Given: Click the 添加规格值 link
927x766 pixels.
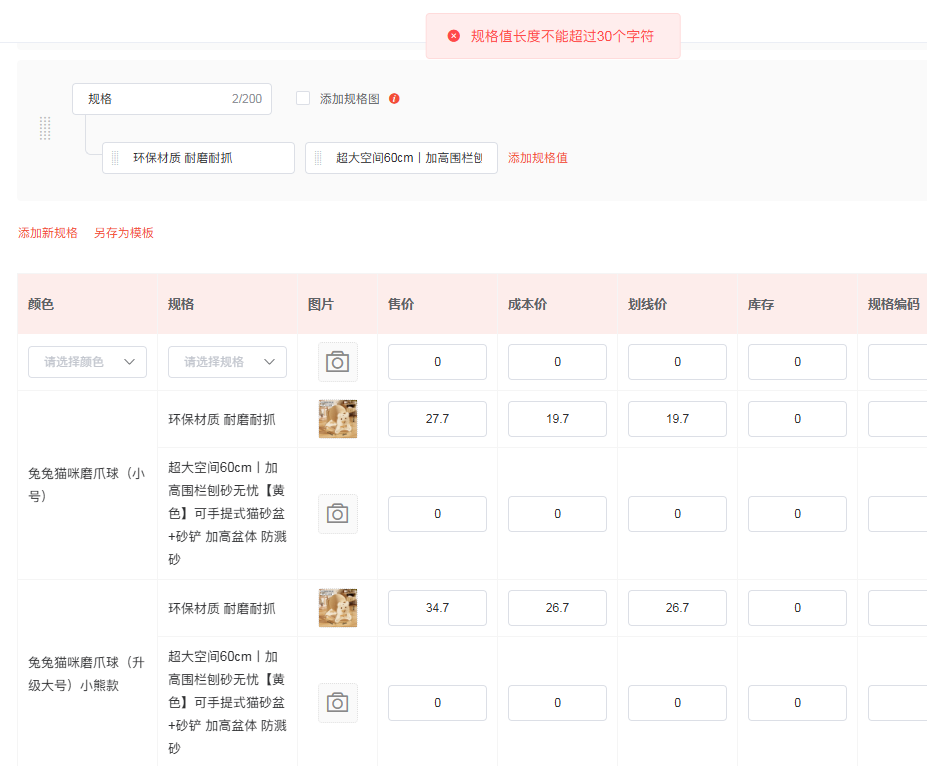Looking at the screenshot, I should [538, 158].
